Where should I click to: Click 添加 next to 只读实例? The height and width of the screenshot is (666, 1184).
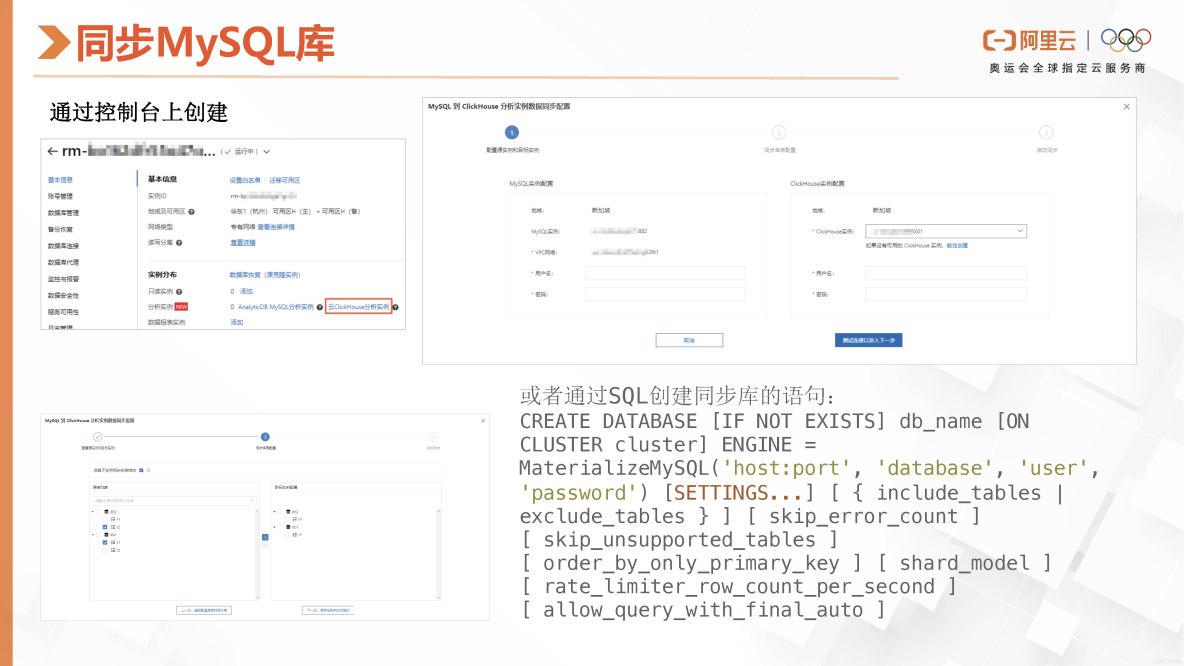[246, 291]
